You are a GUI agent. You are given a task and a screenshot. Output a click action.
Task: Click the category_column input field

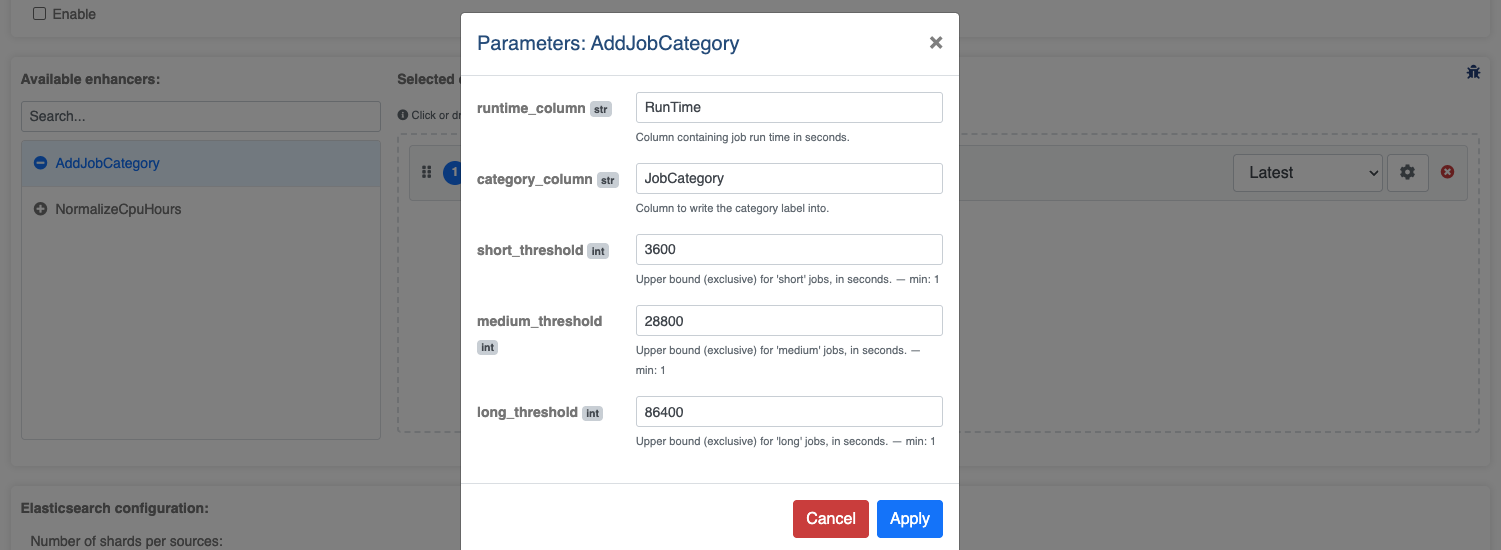(x=789, y=178)
